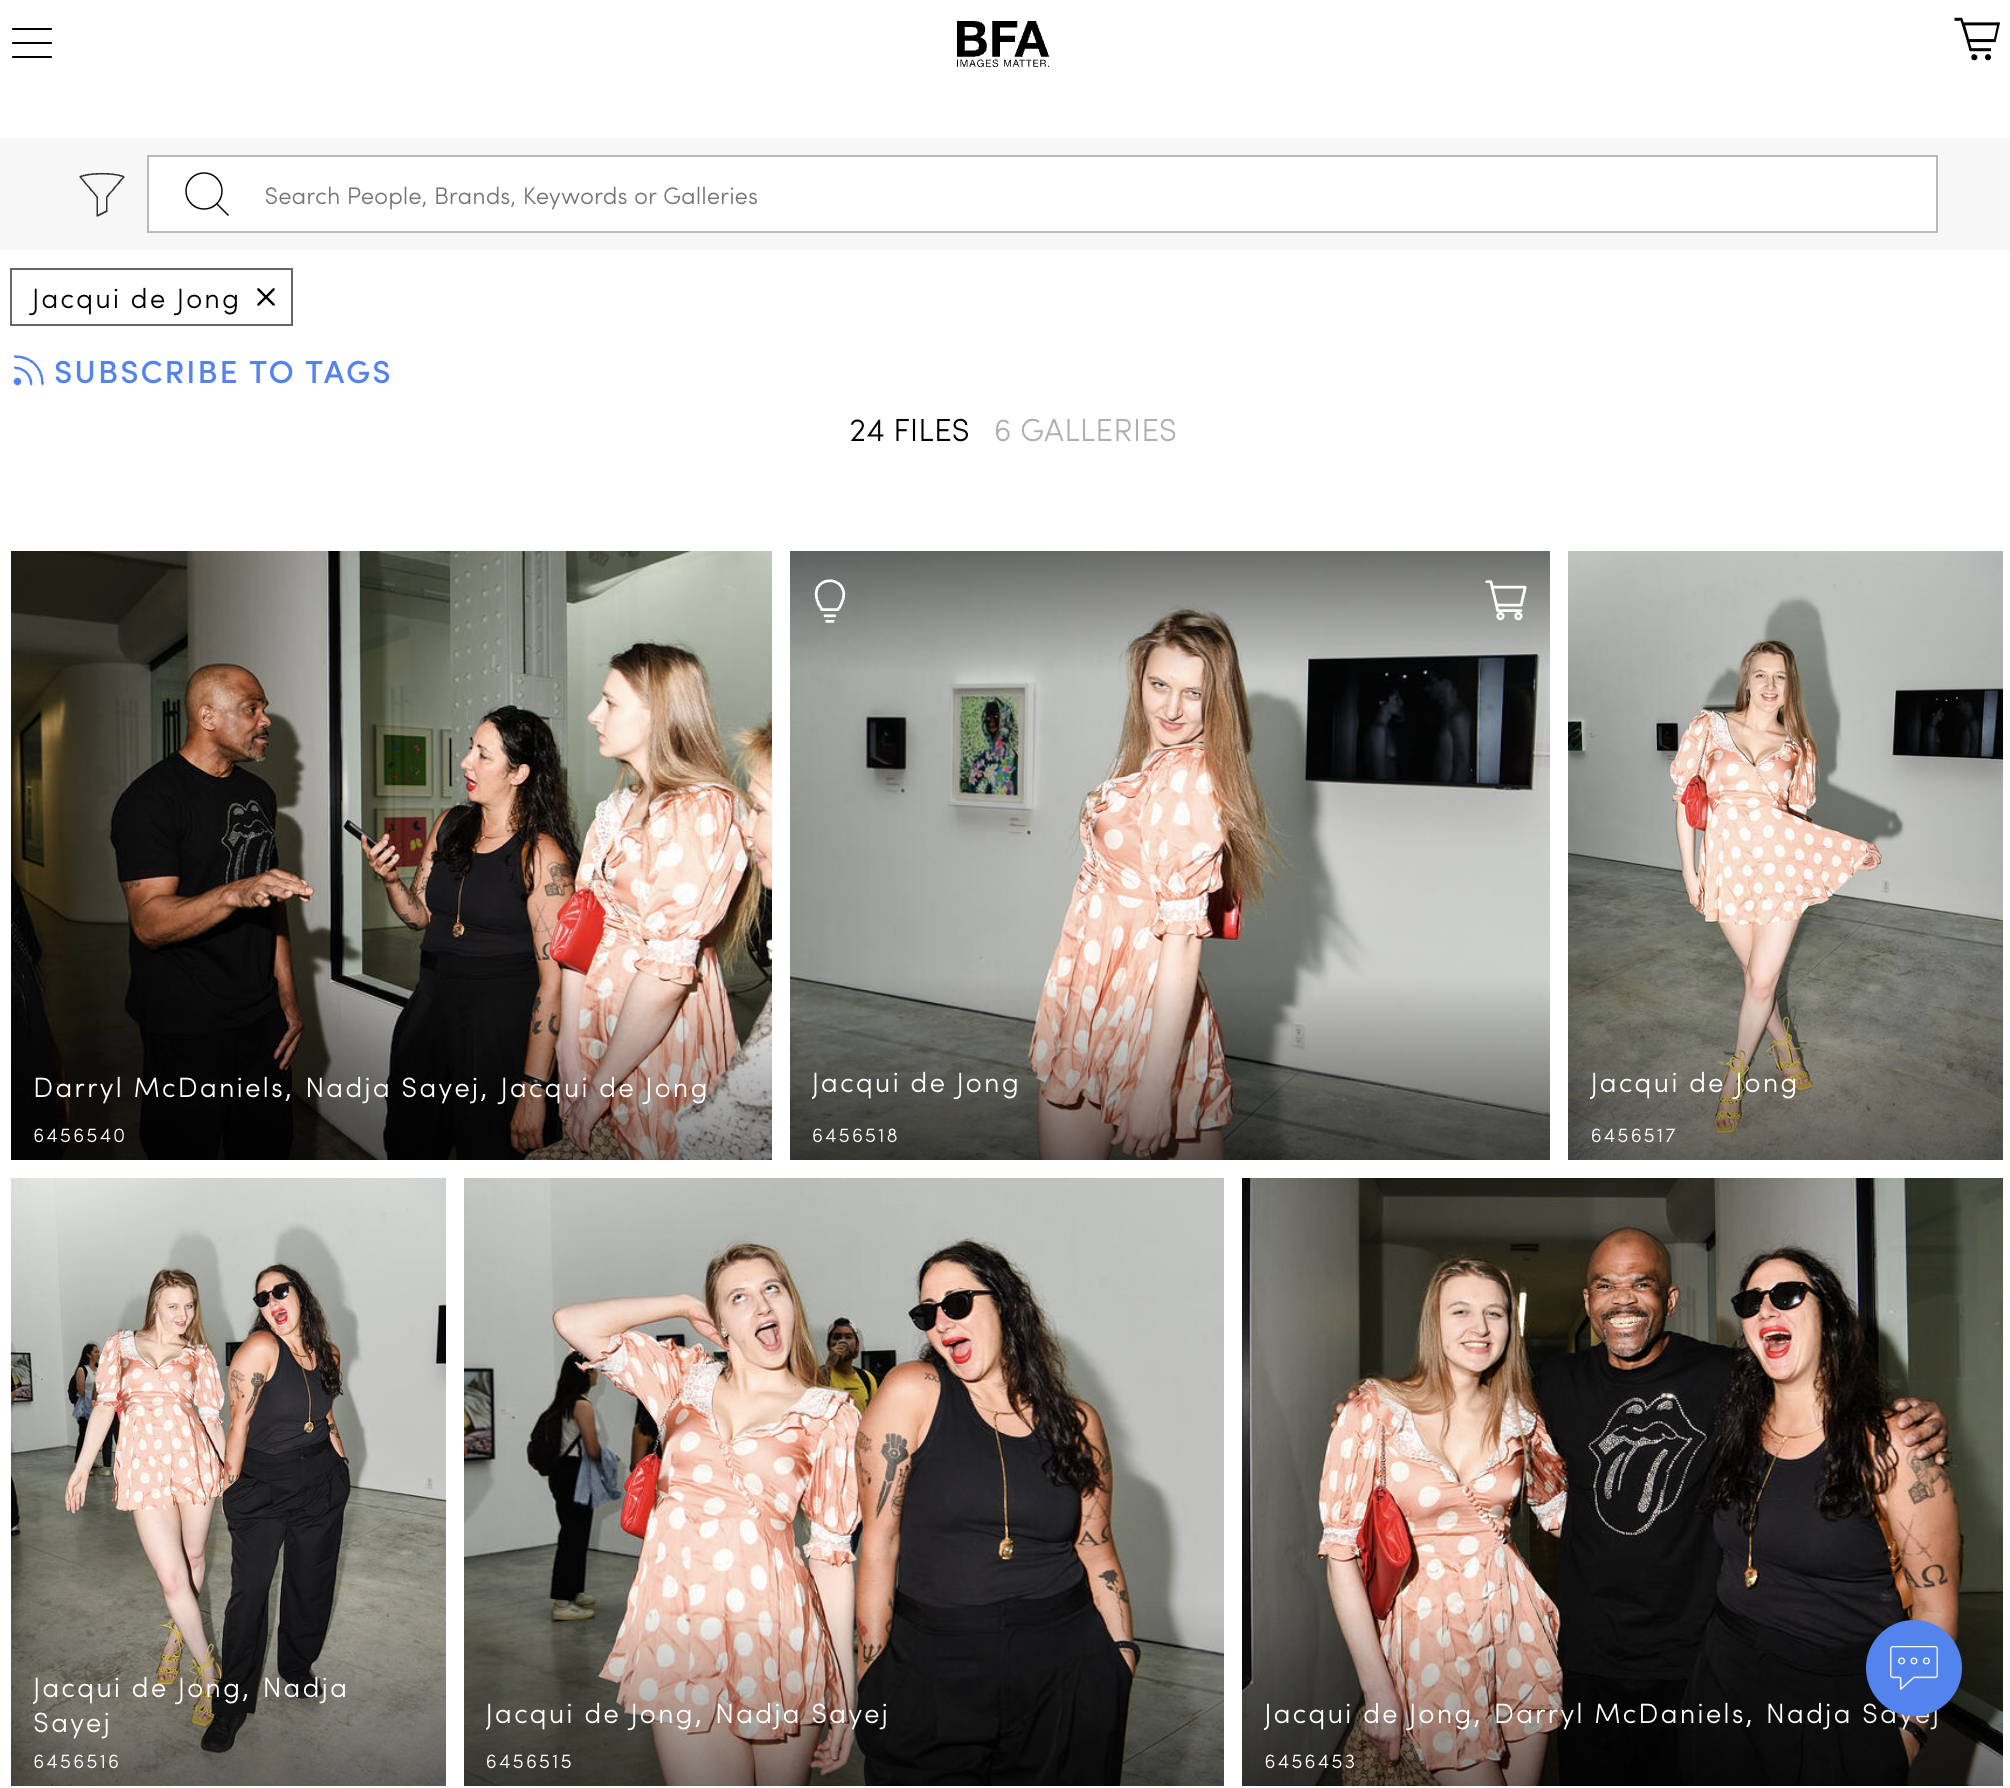Add image 6456518 to cart icon
Image resolution: width=2010 pixels, height=1788 pixels.
pos(1506,601)
